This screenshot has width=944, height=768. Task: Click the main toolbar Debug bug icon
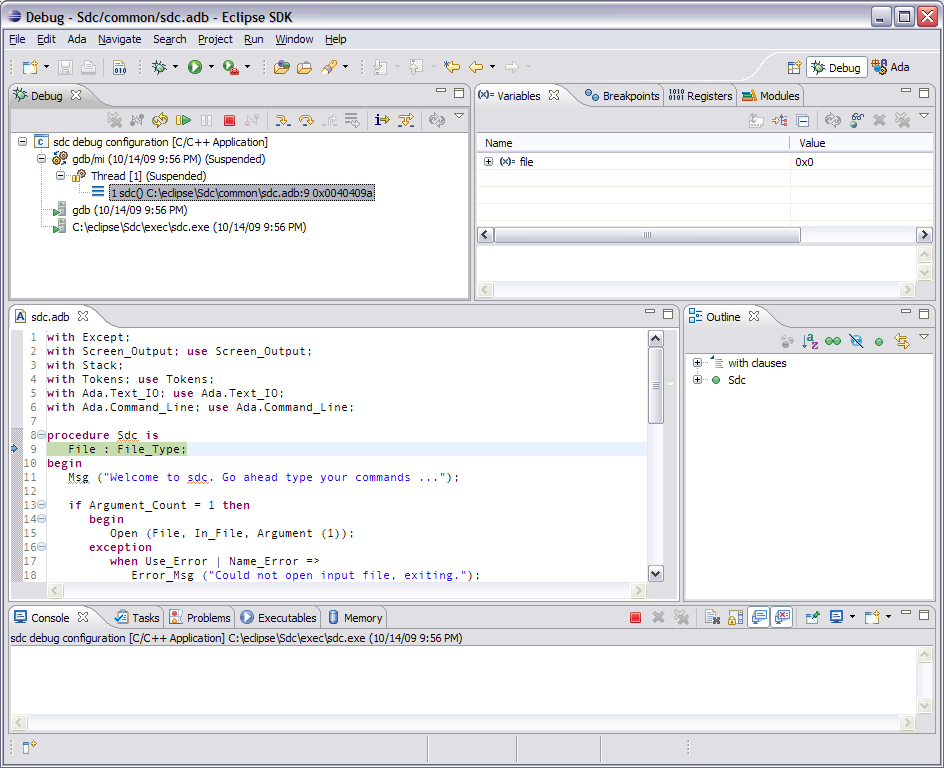coord(159,67)
